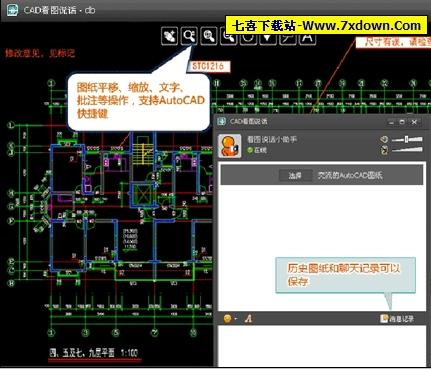Adjust the speaker volume slider

tap(407, 139)
